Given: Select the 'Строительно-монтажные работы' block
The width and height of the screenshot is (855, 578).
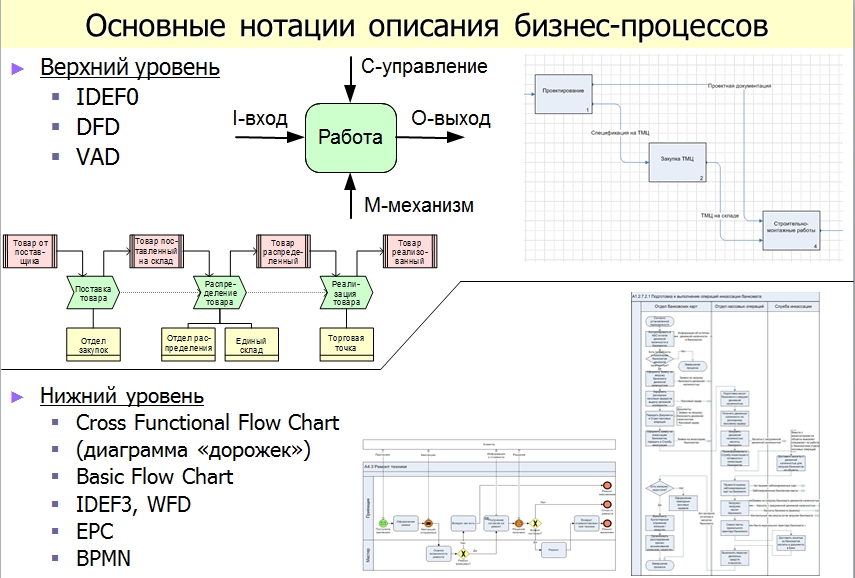Looking at the screenshot, I should pos(791,230).
